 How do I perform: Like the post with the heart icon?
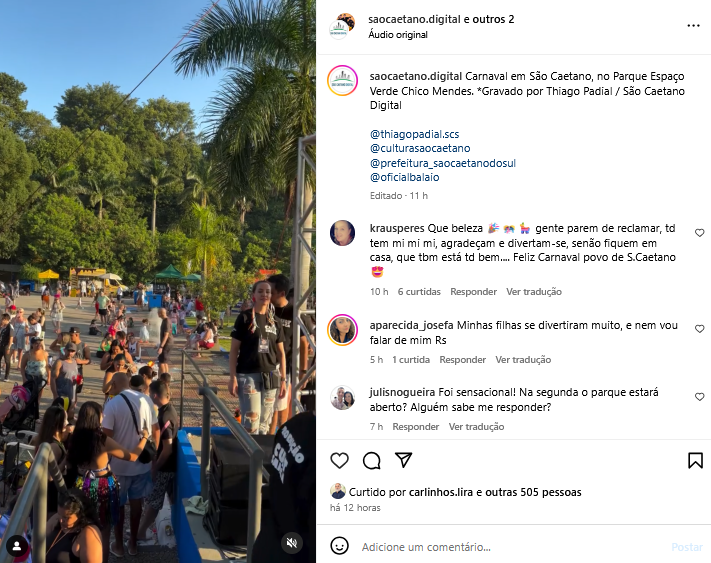click(339, 461)
